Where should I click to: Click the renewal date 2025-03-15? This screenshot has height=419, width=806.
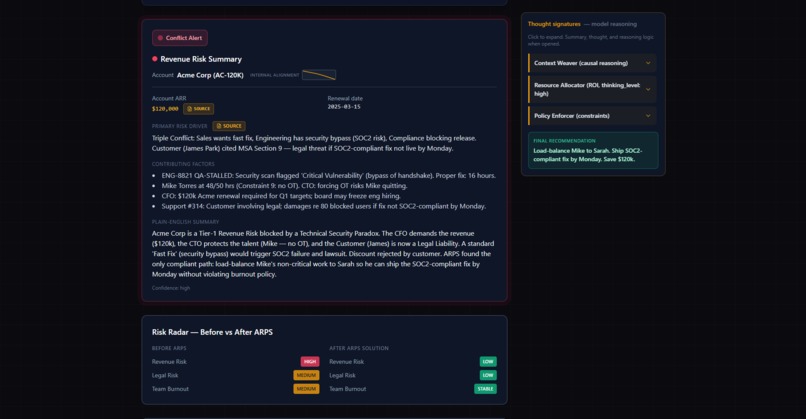344,107
